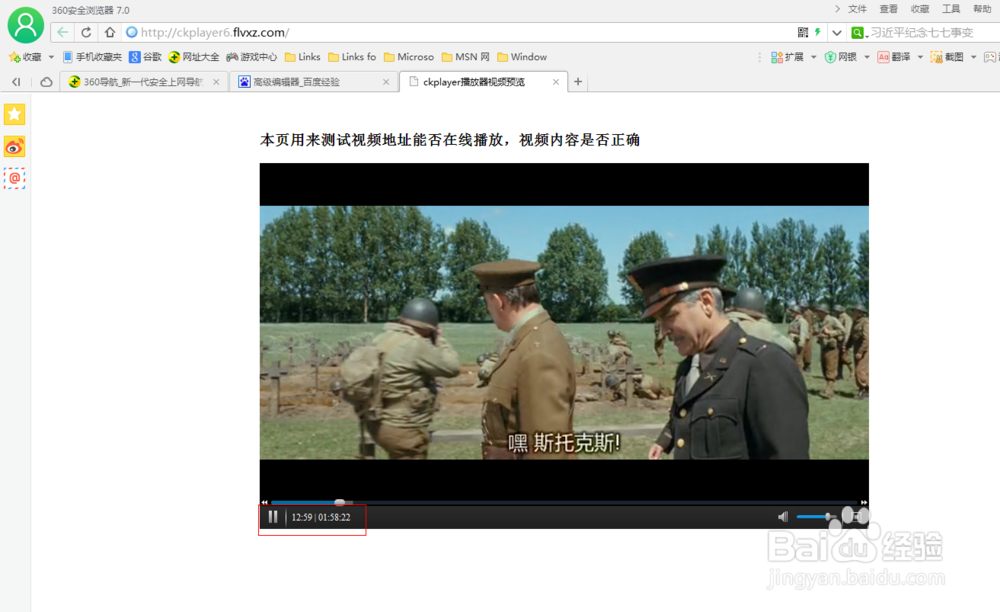Open the Microso bookmark folder
The width and height of the screenshot is (1000, 612).
(409, 57)
